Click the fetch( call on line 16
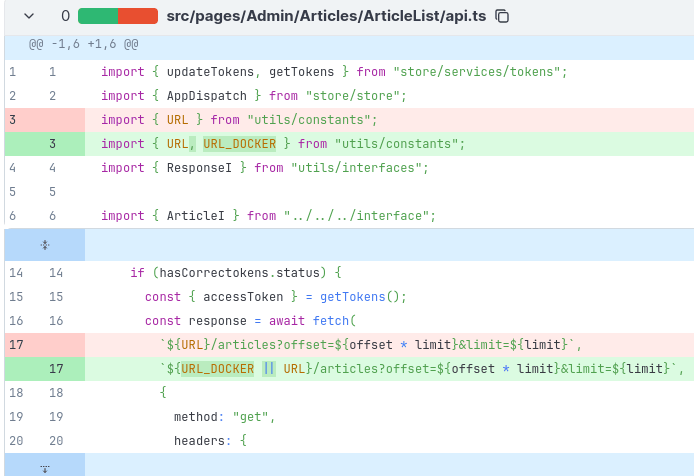The image size is (694, 476). (334, 321)
